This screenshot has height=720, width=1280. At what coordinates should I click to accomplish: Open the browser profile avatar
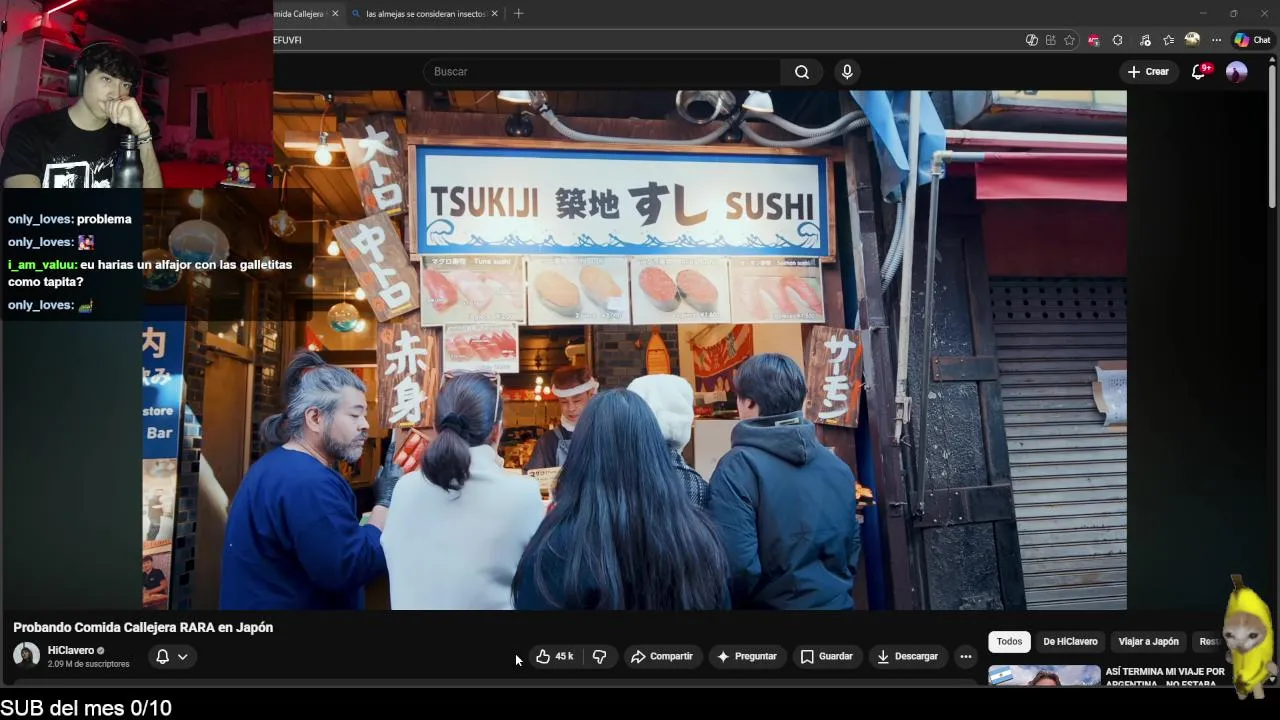coord(1192,40)
